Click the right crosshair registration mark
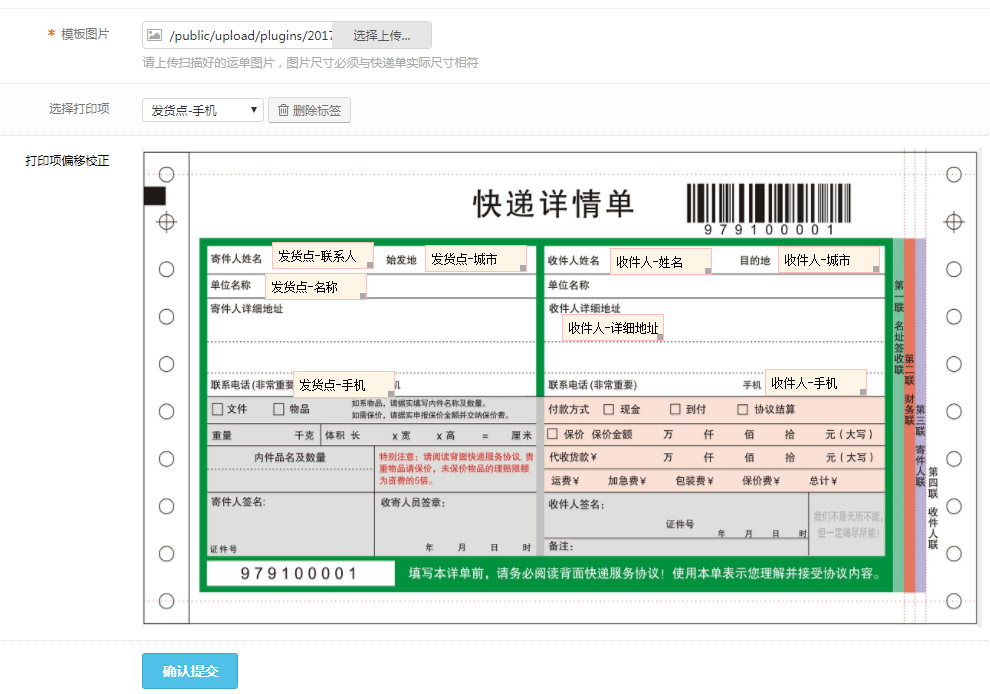990x694 pixels. [954, 221]
